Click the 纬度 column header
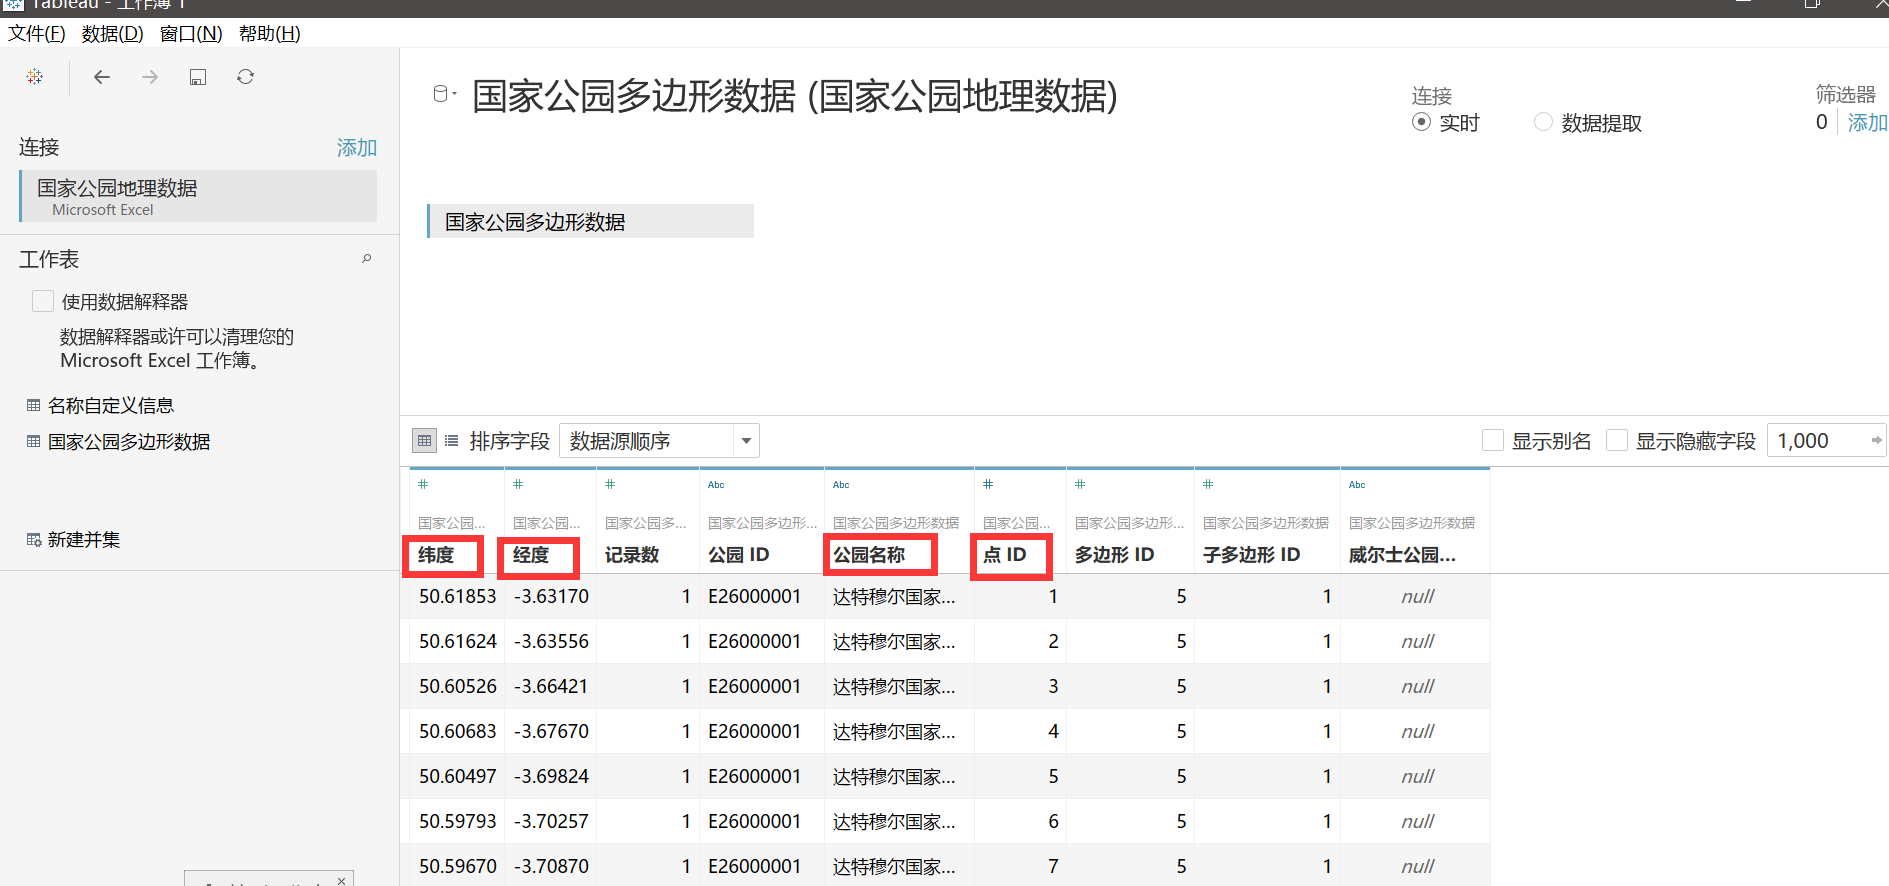Image resolution: width=1889 pixels, height=886 pixels. (436, 555)
